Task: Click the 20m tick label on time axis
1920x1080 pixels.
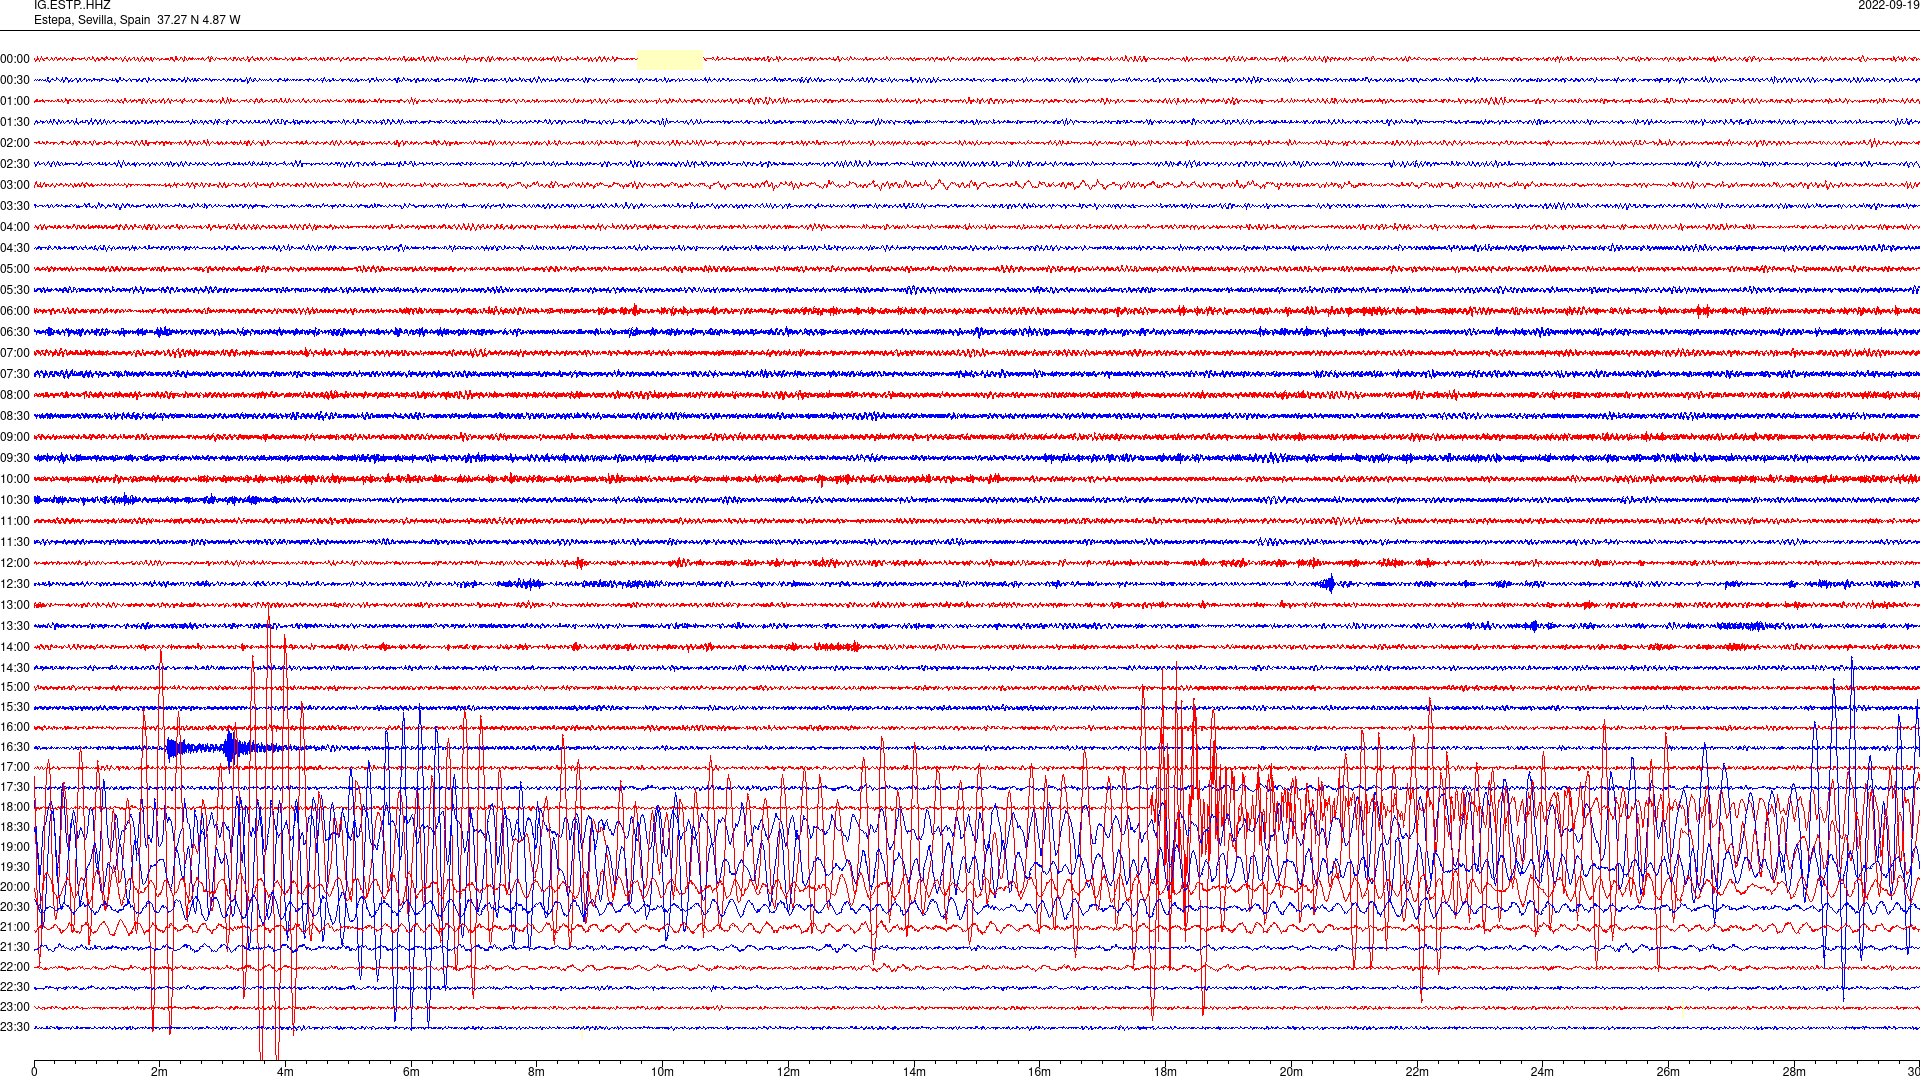Action: pos(1291,1072)
